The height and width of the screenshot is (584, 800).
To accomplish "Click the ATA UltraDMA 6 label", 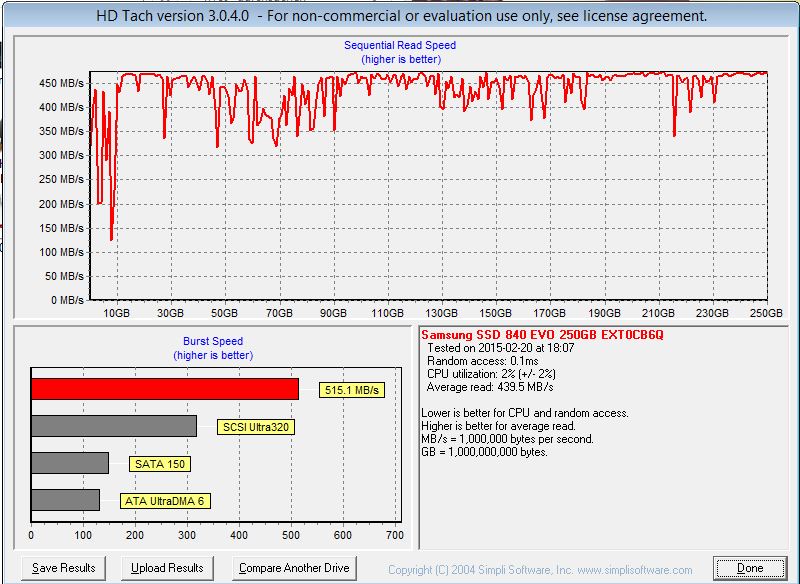I will pyautogui.click(x=165, y=501).
